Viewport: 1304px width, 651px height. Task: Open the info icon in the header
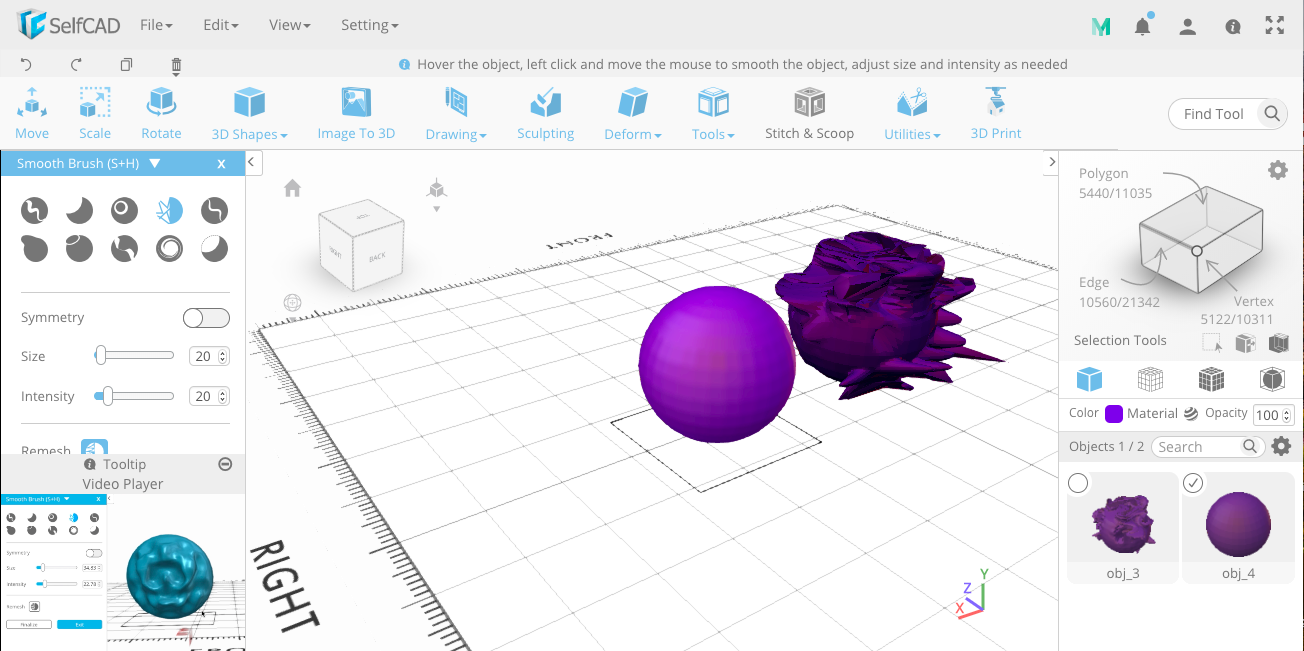(1233, 27)
